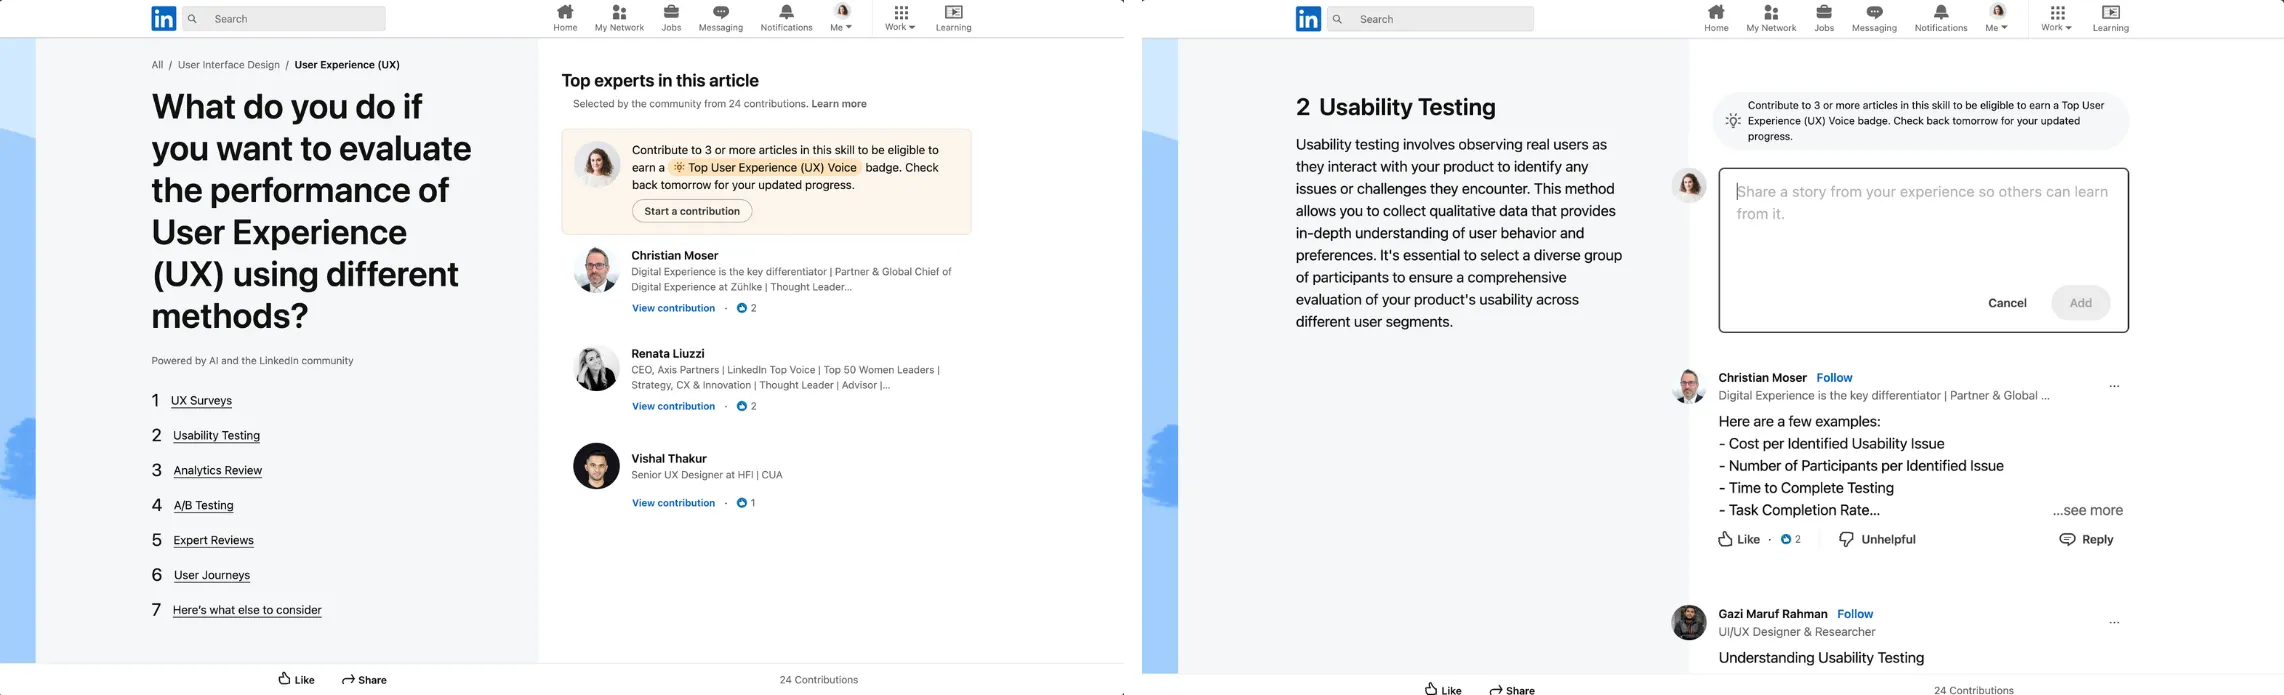
Task: Jump to User Journeys section
Action: pyautogui.click(x=212, y=576)
